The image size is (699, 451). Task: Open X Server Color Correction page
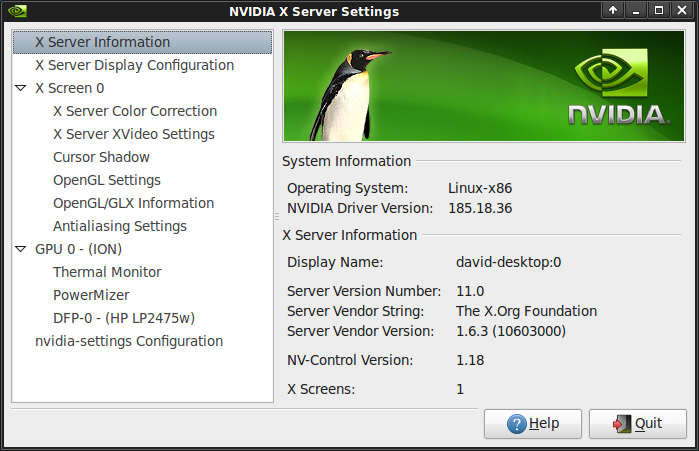[x=135, y=111]
